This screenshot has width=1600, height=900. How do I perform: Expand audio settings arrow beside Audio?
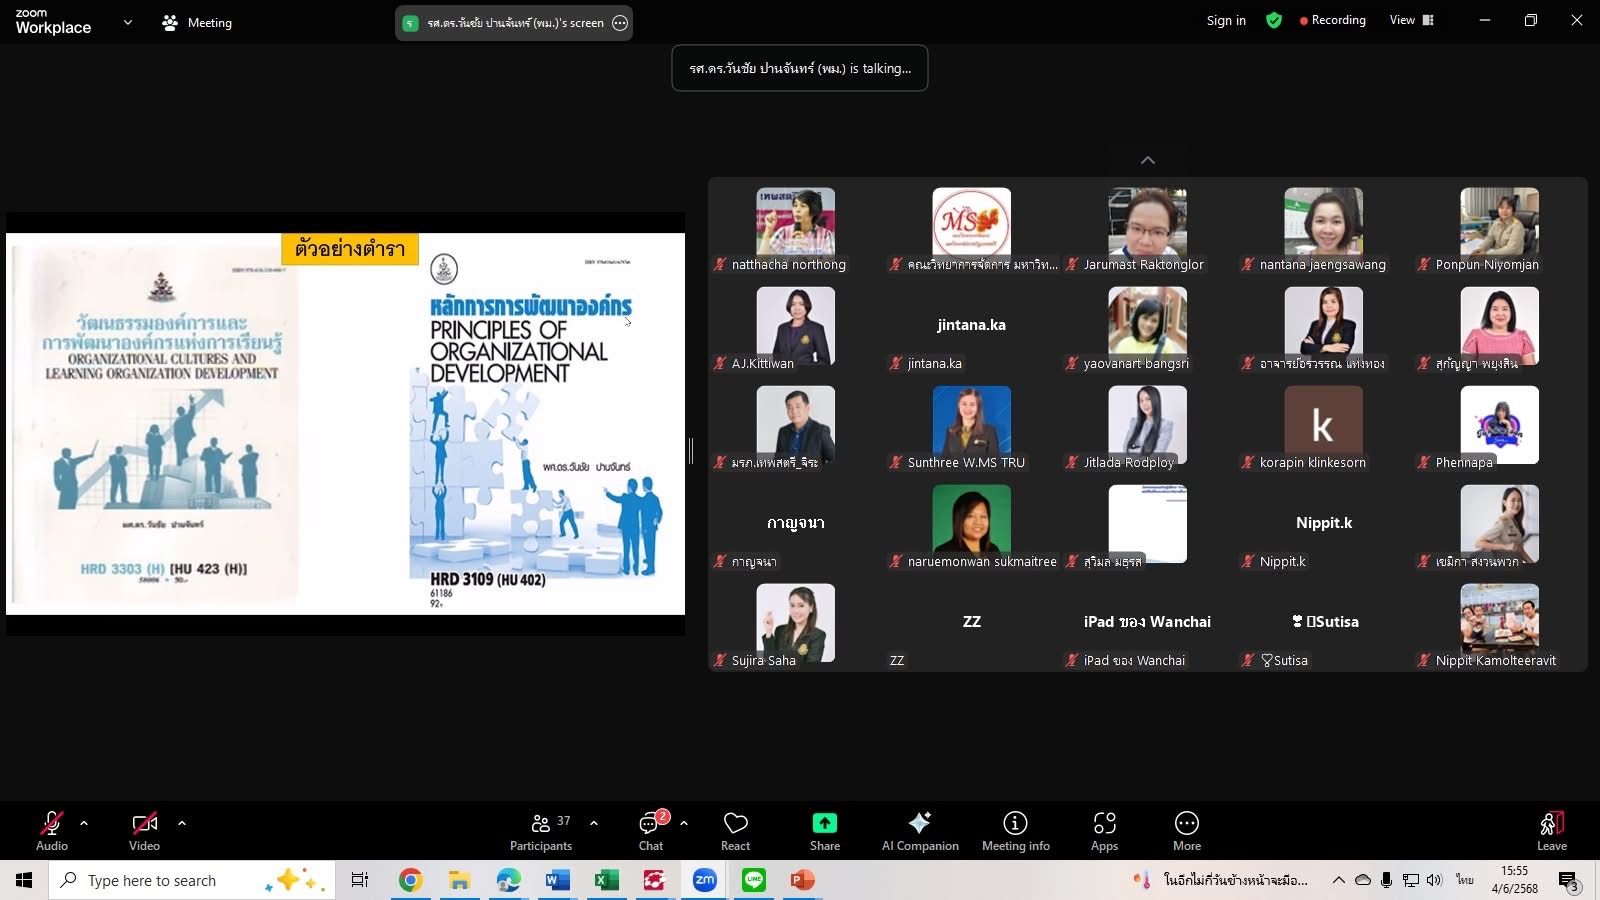84,823
